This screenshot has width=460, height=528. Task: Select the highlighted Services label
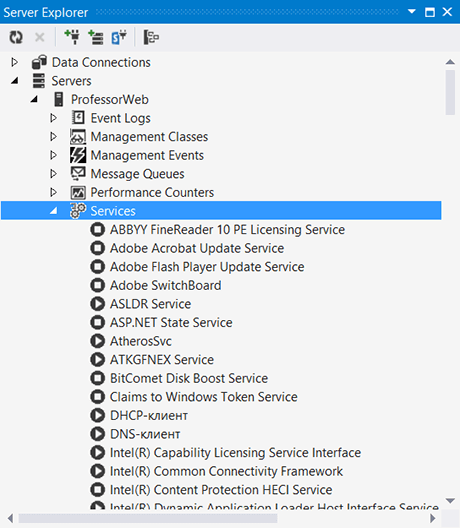113,211
